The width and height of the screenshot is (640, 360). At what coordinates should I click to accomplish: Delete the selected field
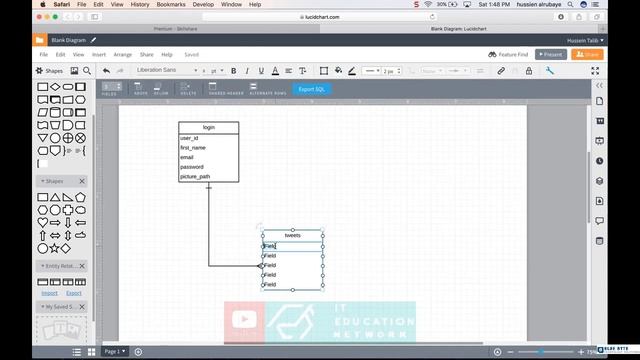pyautogui.click(x=188, y=89)
